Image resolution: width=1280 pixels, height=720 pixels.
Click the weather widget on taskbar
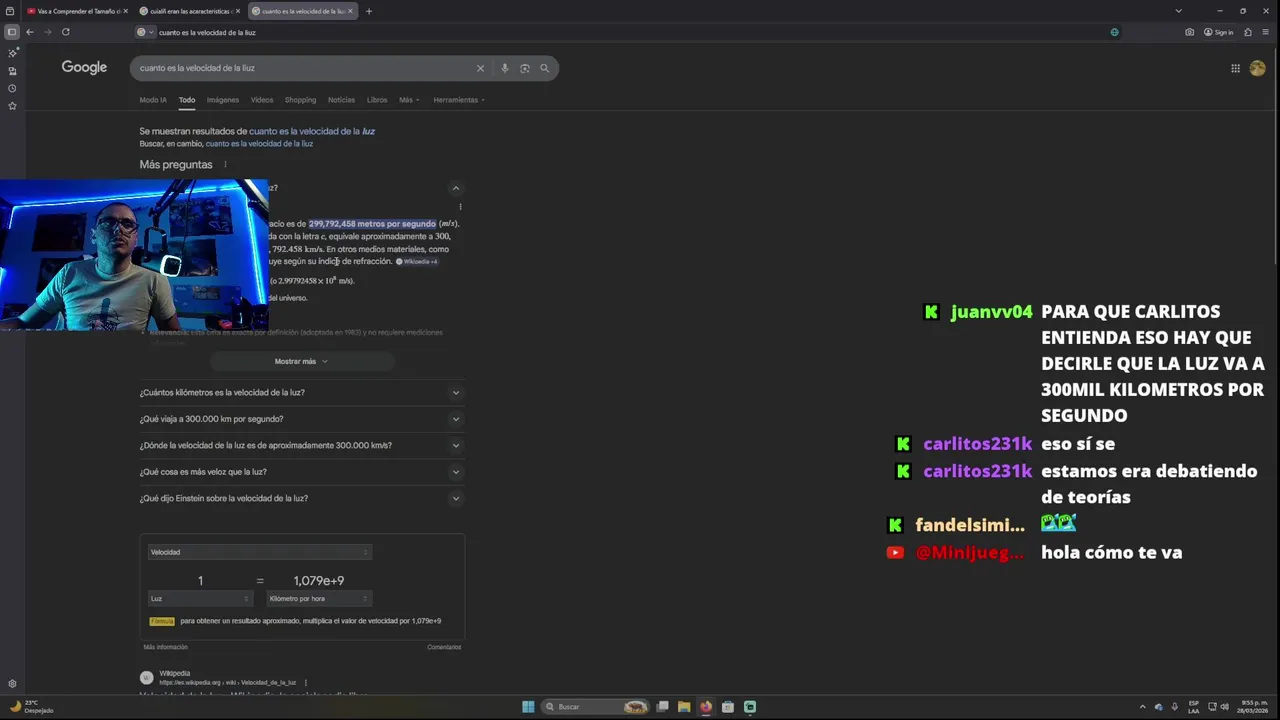pyautogui.click(x=32, y=706)
